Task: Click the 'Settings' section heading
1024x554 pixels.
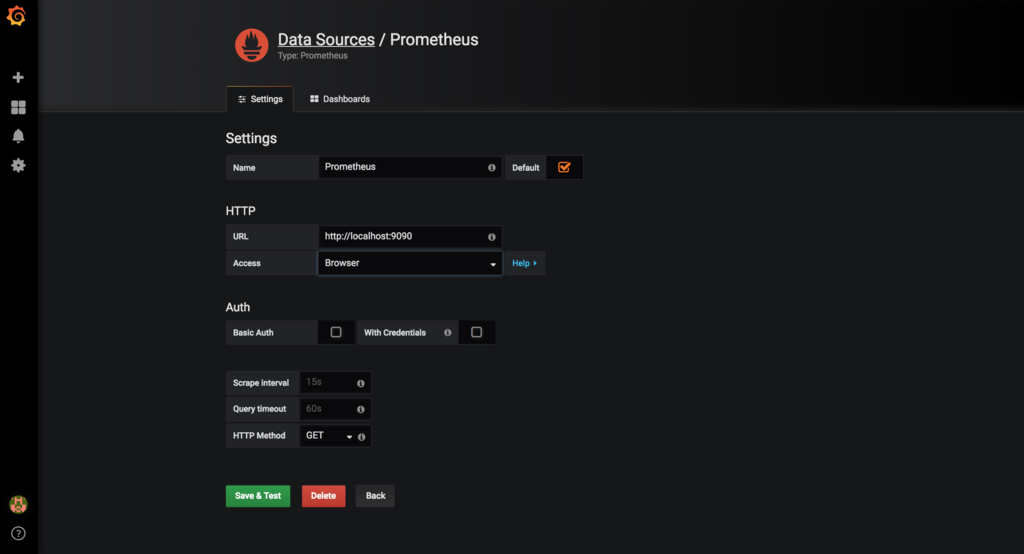Action: click(x=251, y=138)
